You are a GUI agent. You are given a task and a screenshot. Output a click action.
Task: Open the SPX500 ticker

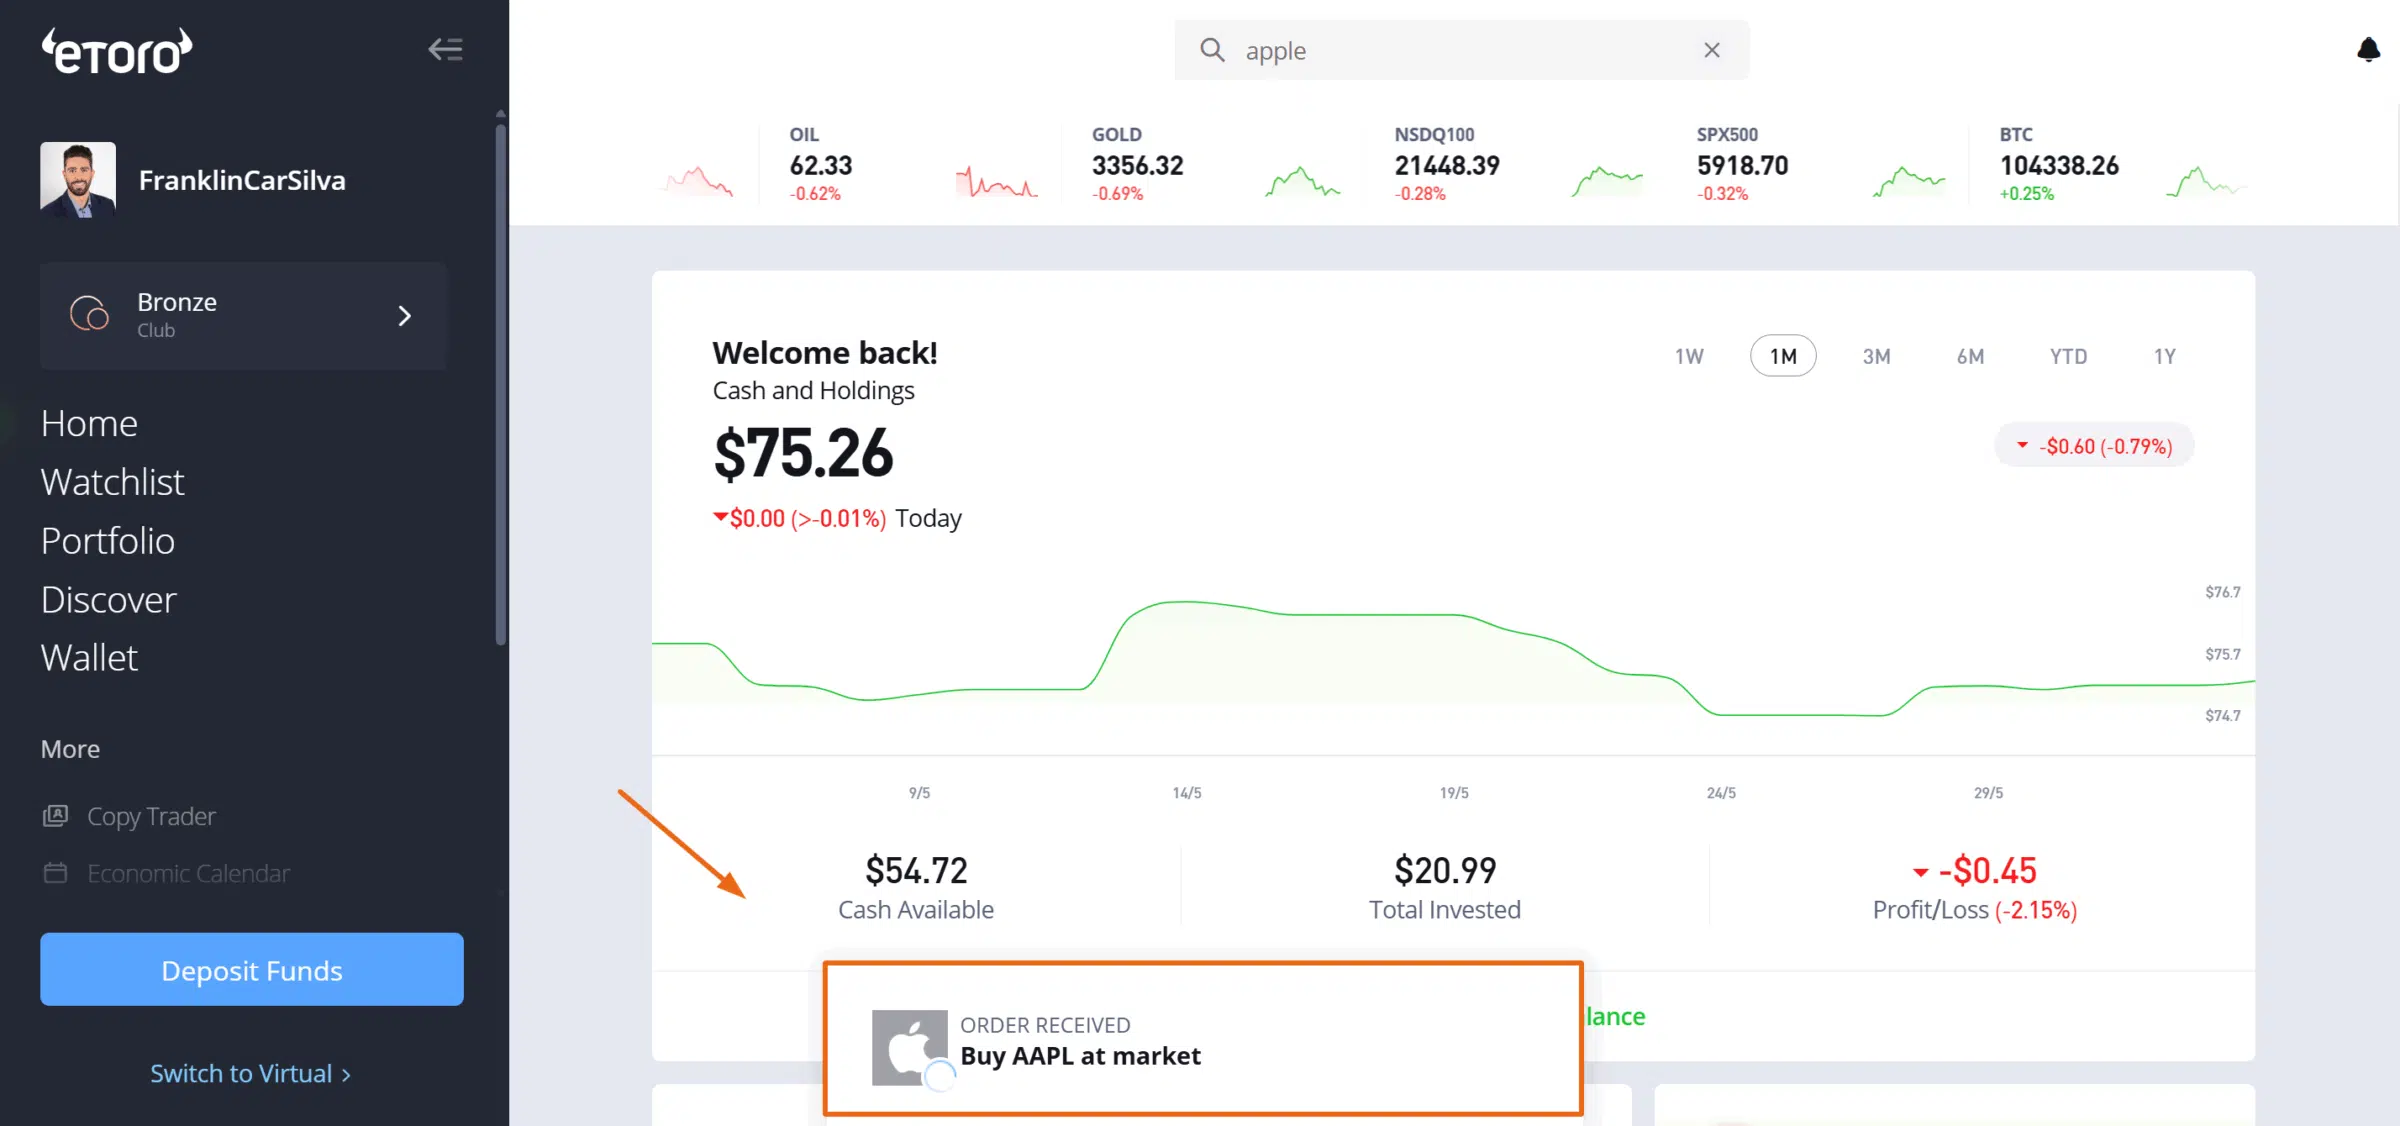pos(1742,164)
